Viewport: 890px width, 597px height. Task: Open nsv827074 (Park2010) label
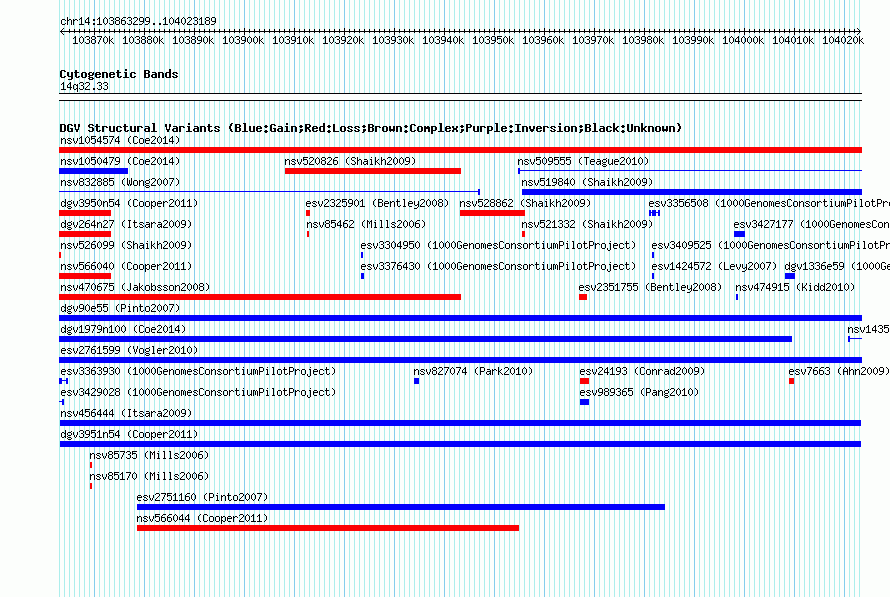473,371
